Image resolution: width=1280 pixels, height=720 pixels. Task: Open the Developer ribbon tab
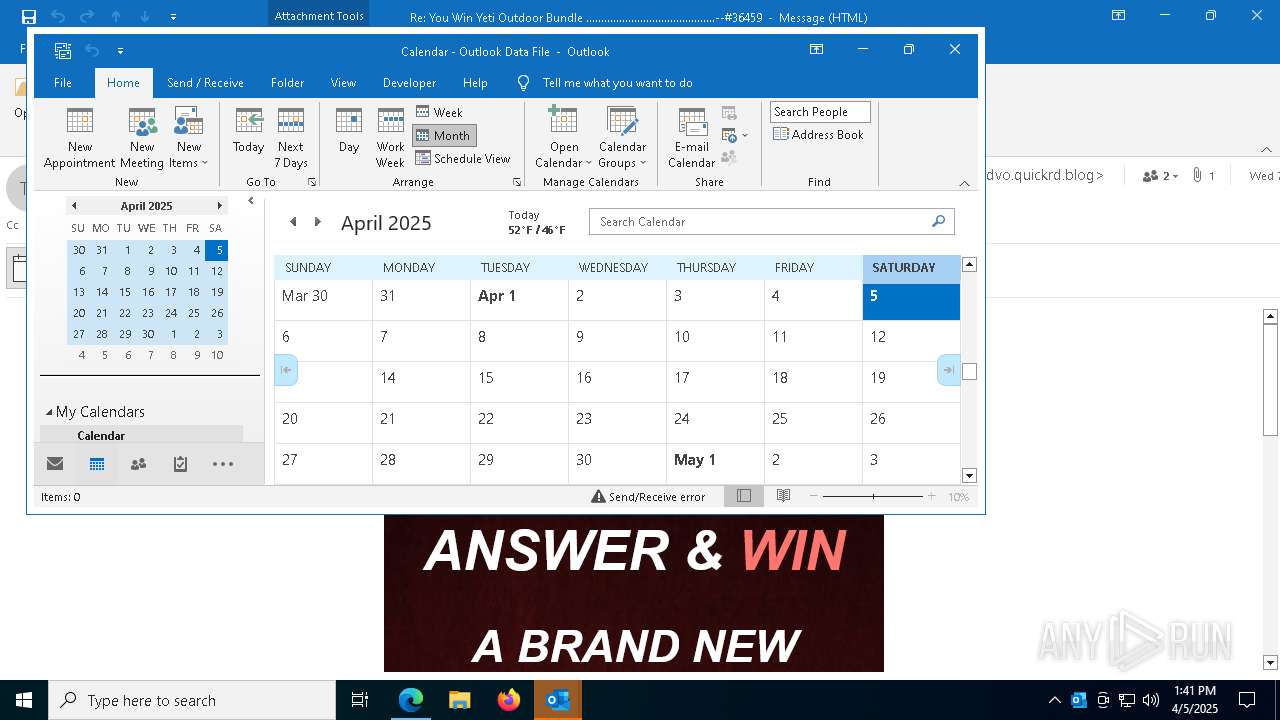(x=409, y=83)
